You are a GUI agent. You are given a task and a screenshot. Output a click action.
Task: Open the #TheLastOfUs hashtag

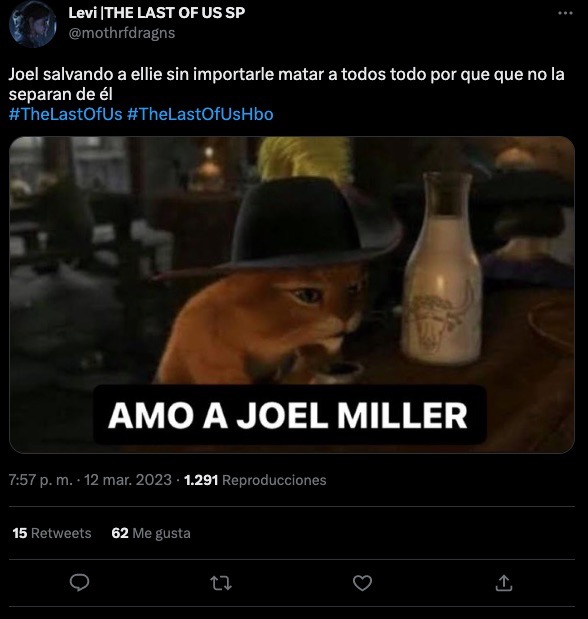point(66,114)
